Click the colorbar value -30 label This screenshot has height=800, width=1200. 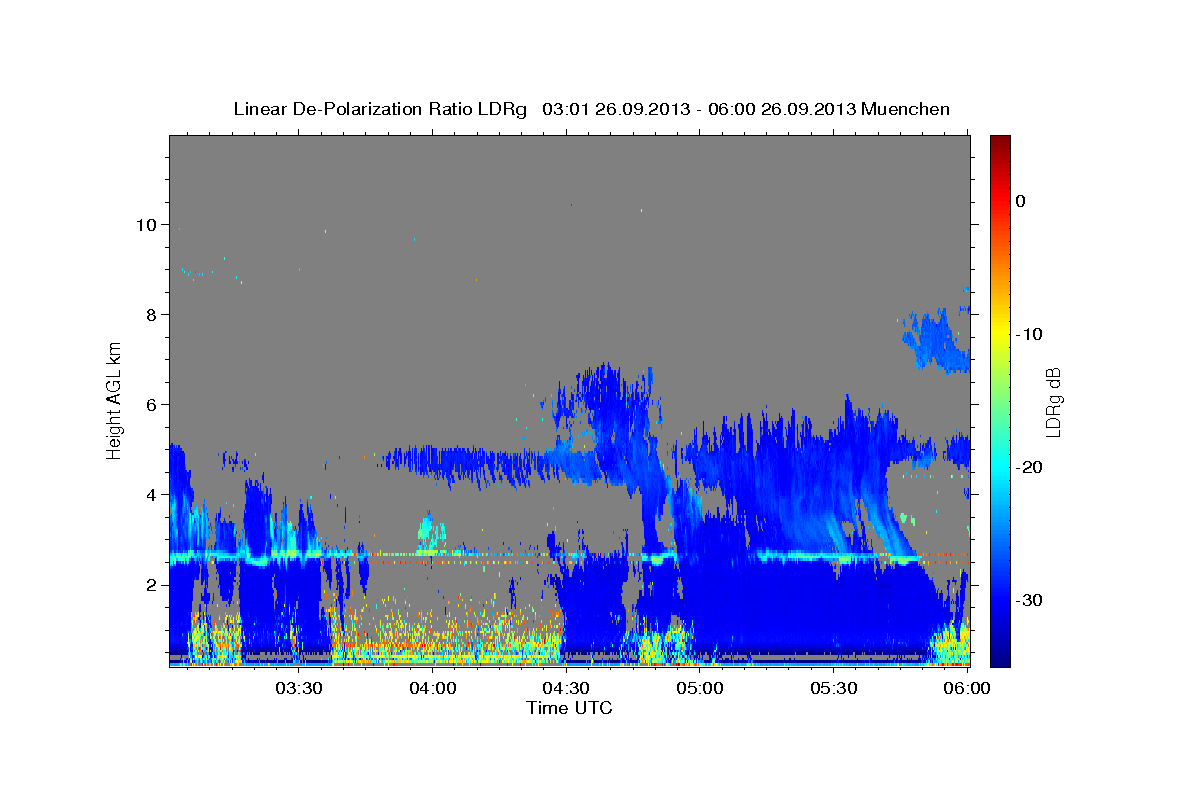tap(1028, 600)
